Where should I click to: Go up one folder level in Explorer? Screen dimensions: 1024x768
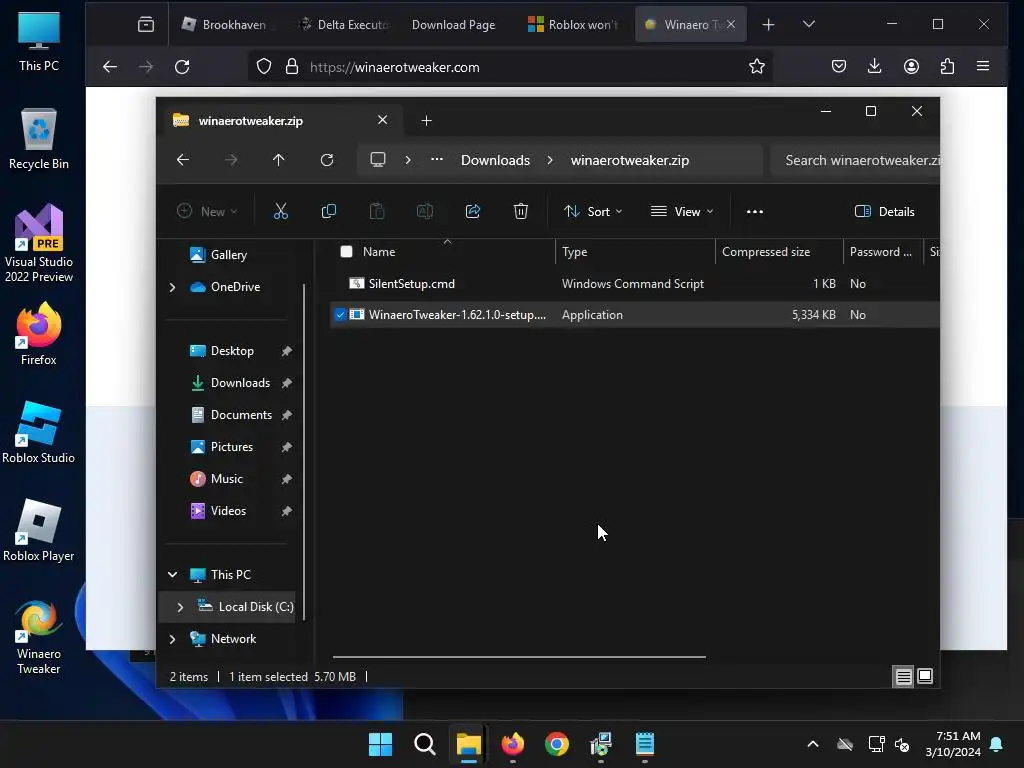click(279, 160)
